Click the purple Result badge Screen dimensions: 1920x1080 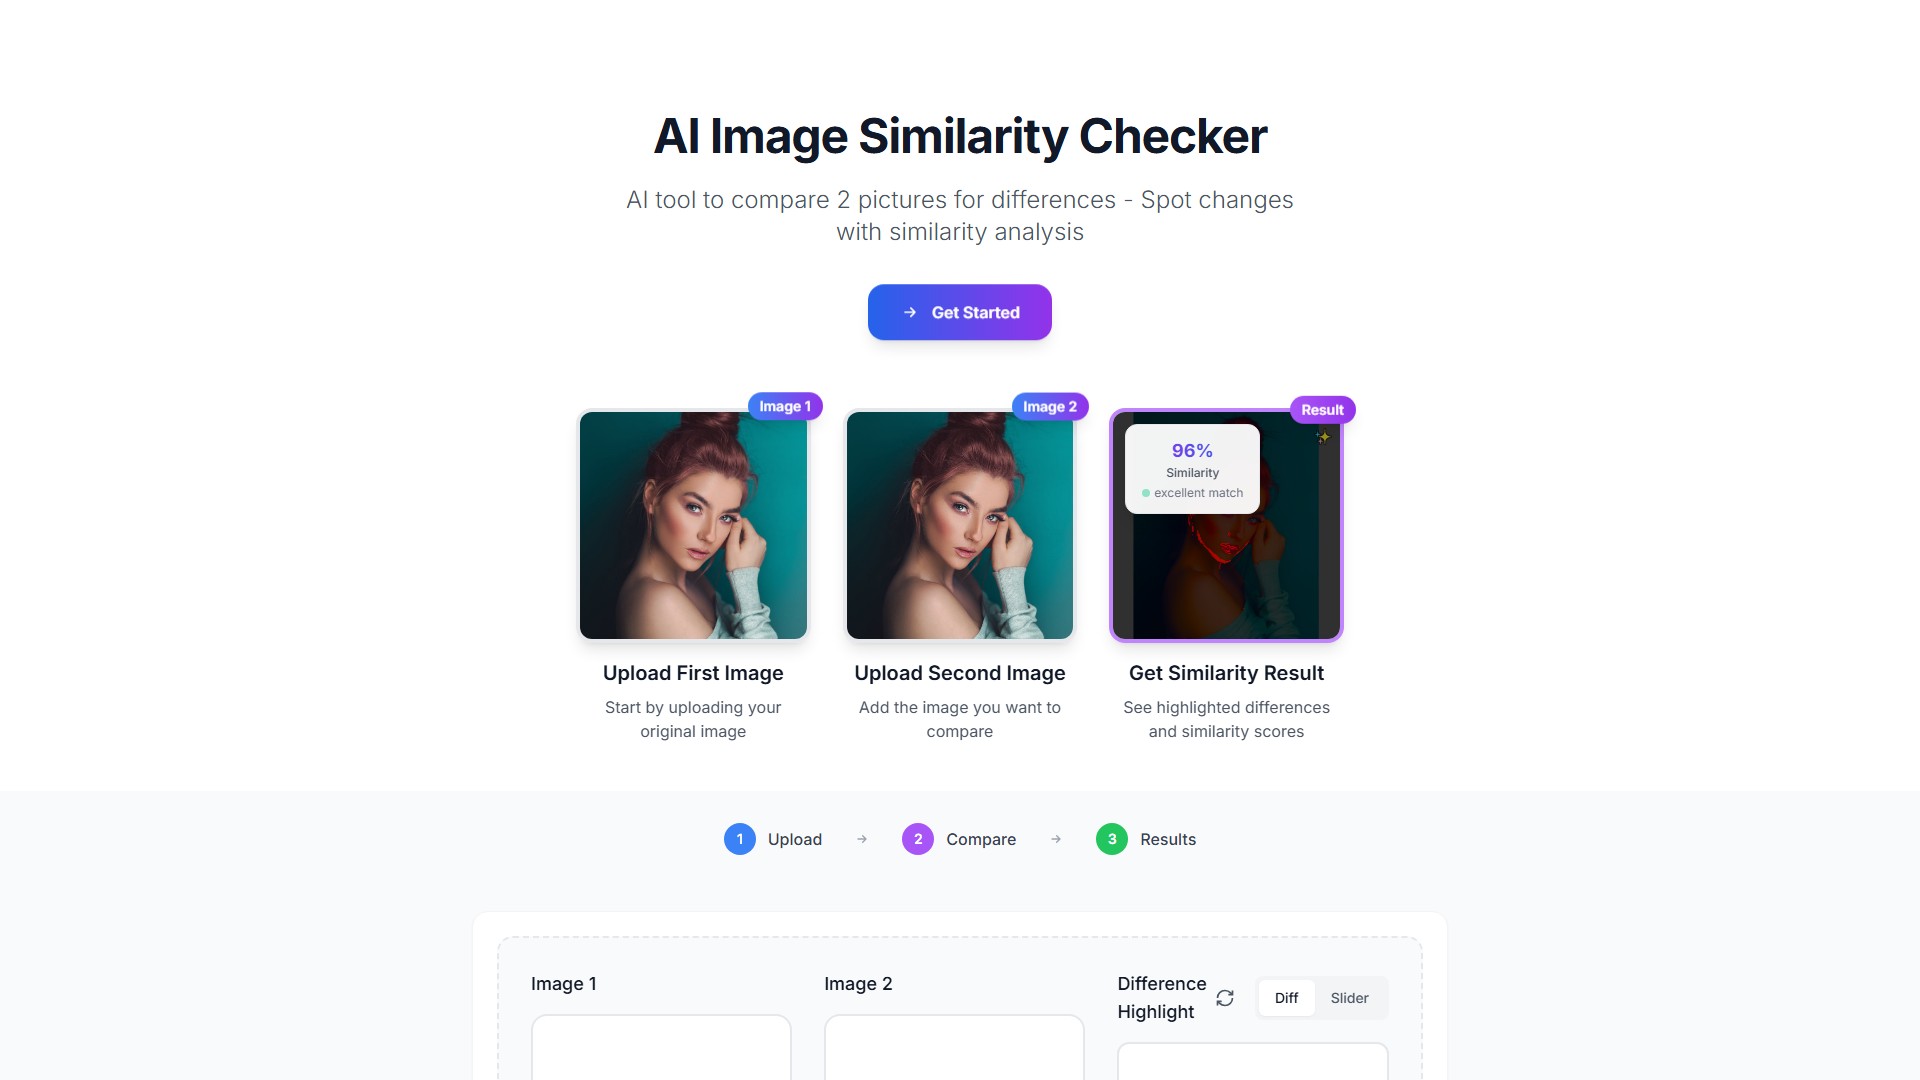point(1322,410)
